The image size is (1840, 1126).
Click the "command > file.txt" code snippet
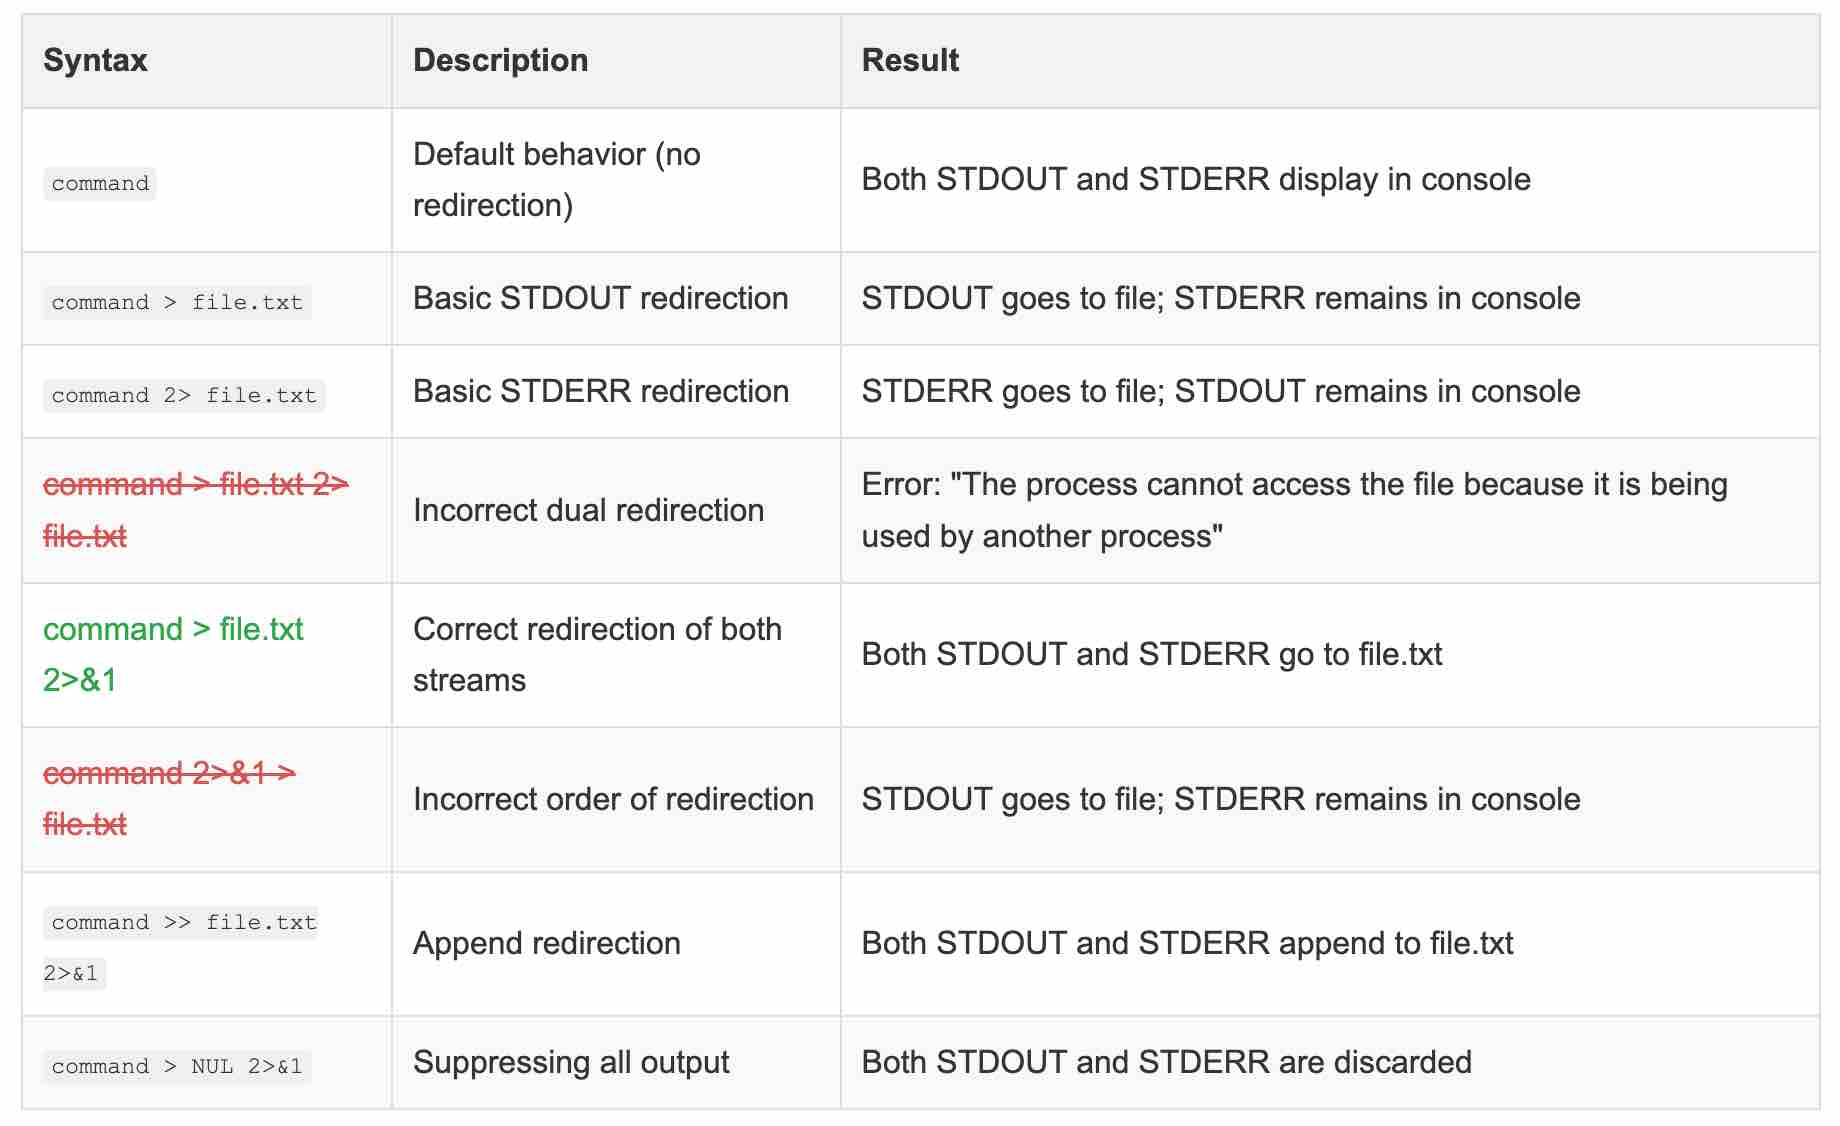(x=177, y=302)
